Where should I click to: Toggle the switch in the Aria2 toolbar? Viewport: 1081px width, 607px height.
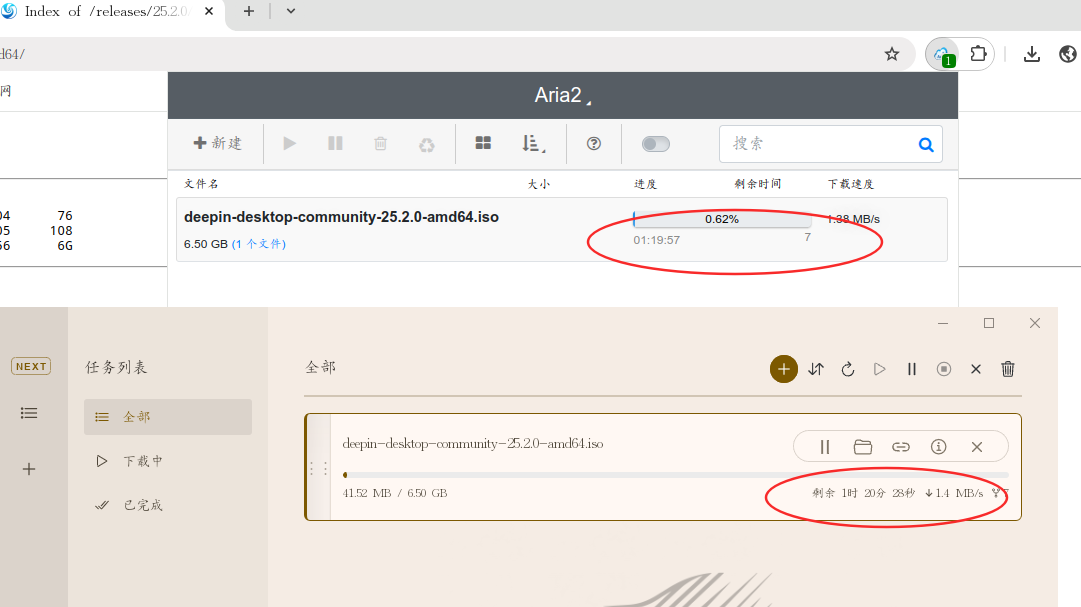pyautogui.click(x=656, y=143)
